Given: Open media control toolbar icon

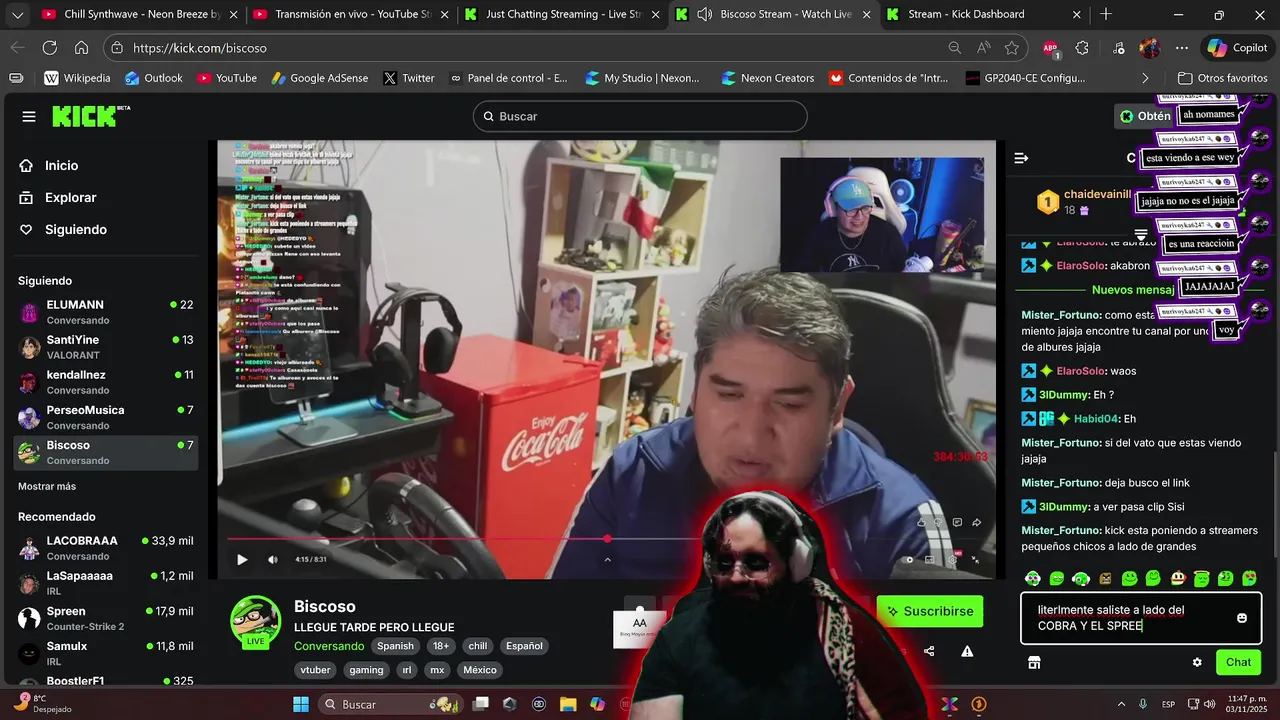Looking at the screenshot, I should pyautogui.click(x=1118, y=47).
